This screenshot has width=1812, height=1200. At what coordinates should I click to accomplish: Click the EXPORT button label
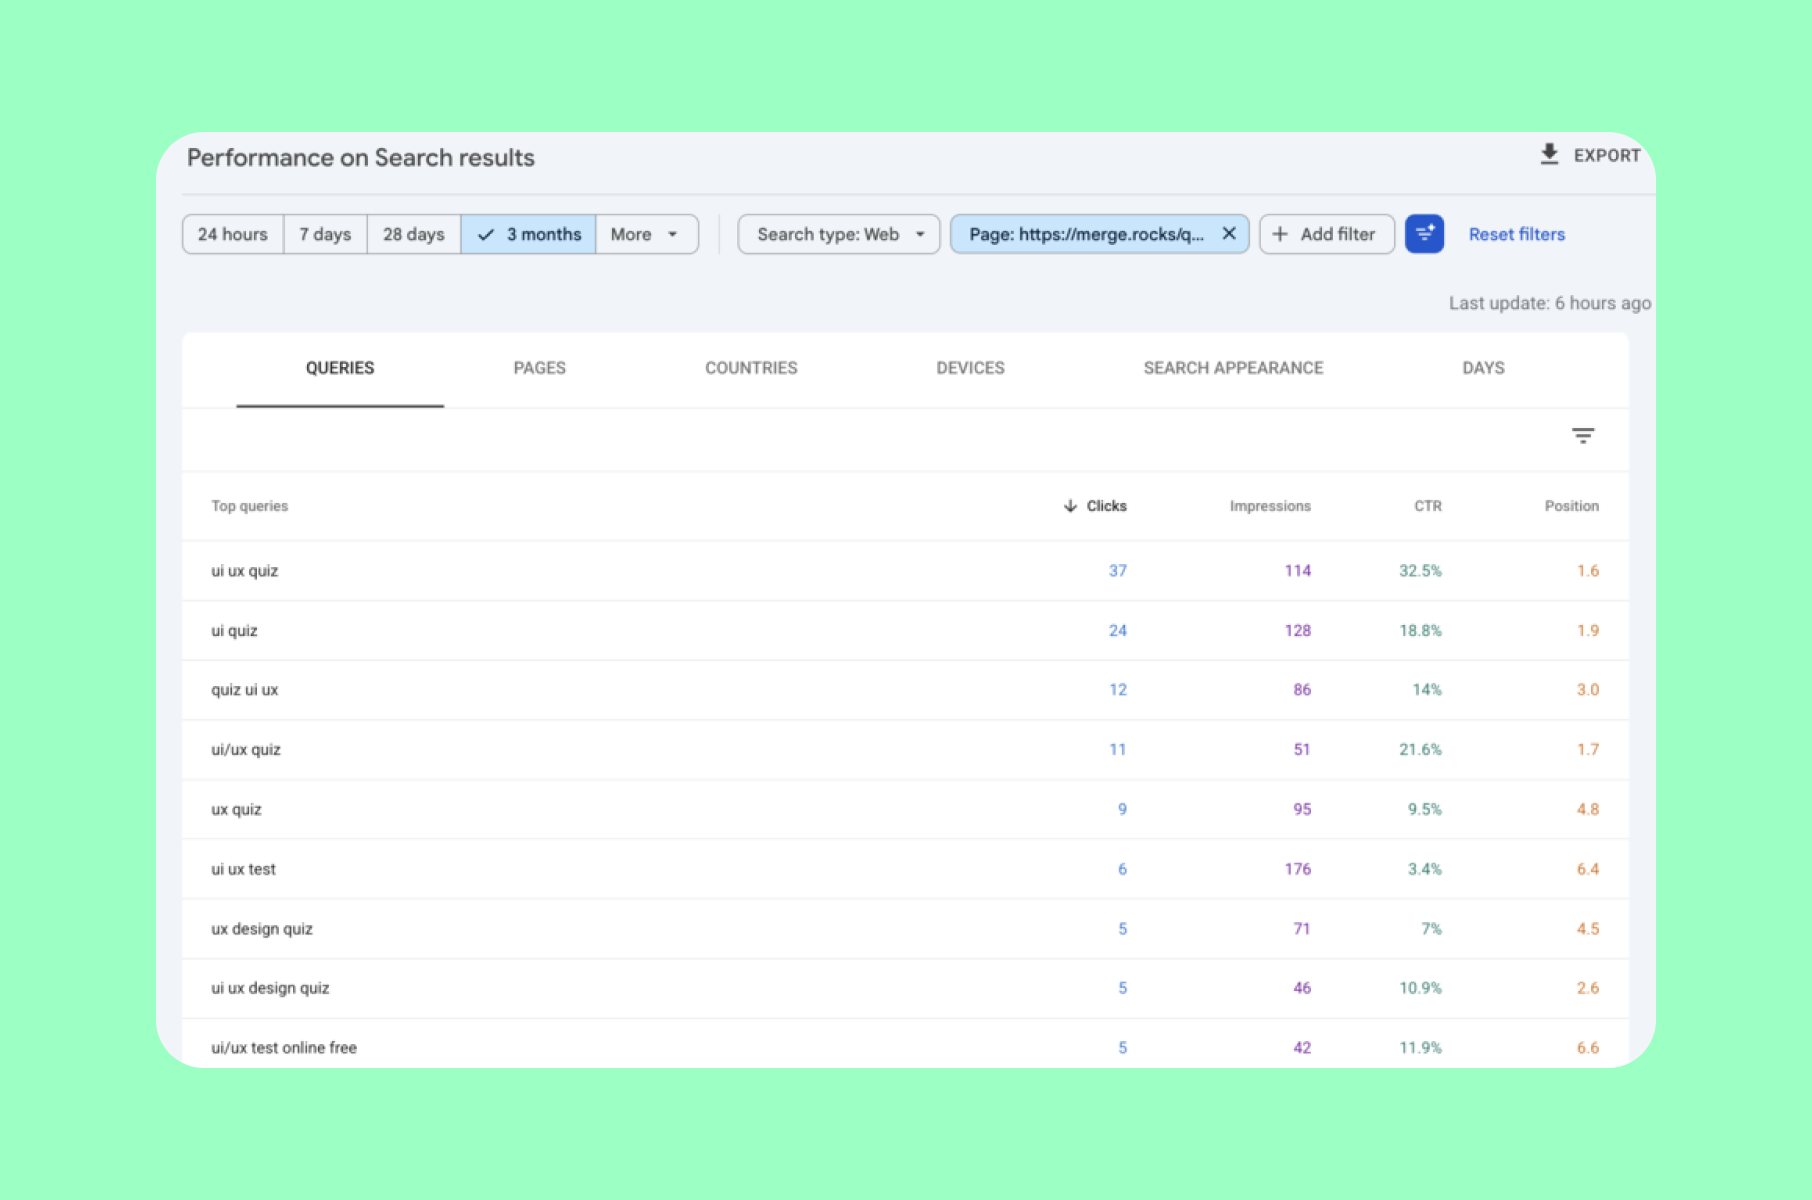[1607, 156]
